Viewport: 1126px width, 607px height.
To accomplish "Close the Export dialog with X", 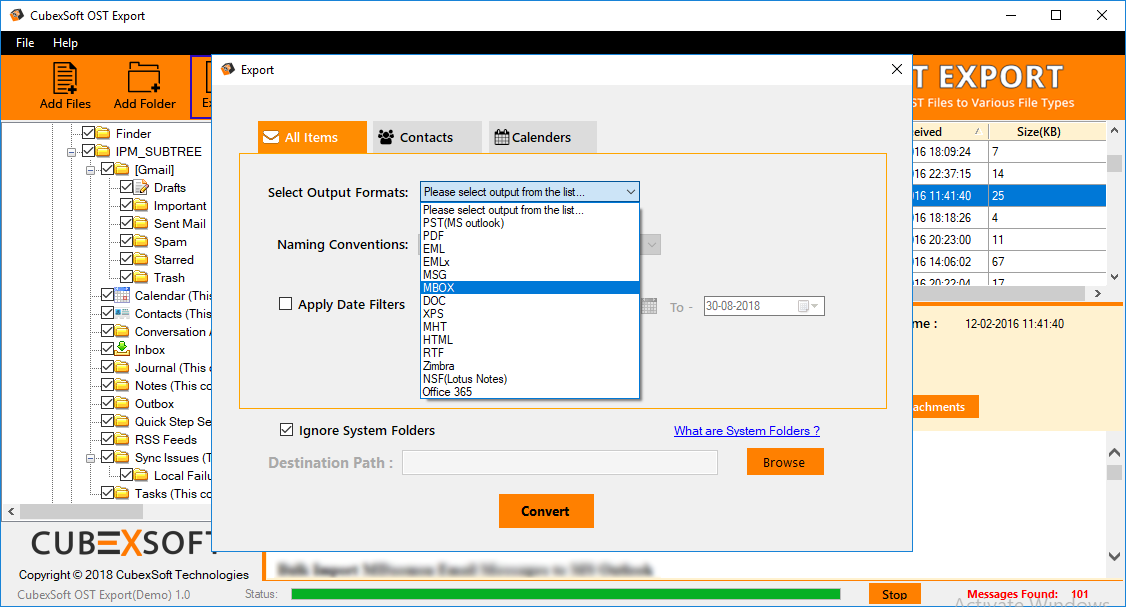I will [x=896, y=69].
